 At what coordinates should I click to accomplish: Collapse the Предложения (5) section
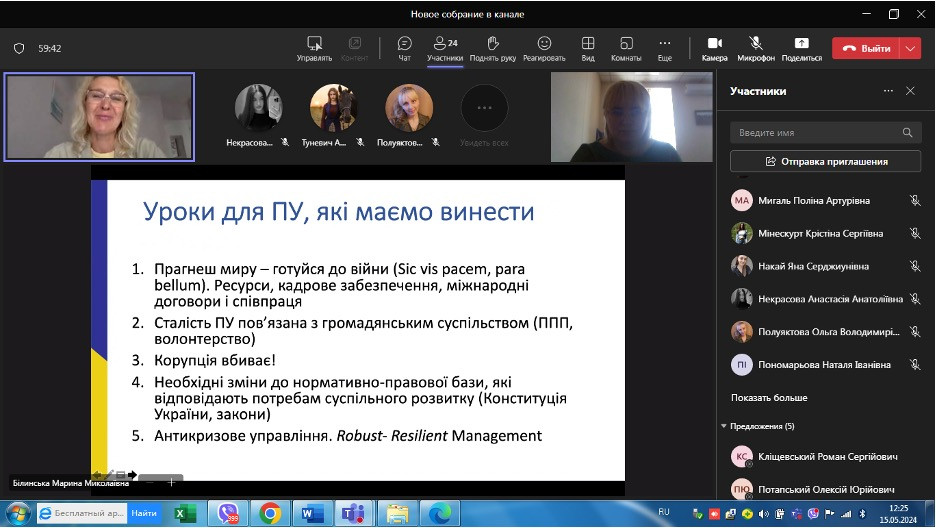tap(724, 426)
